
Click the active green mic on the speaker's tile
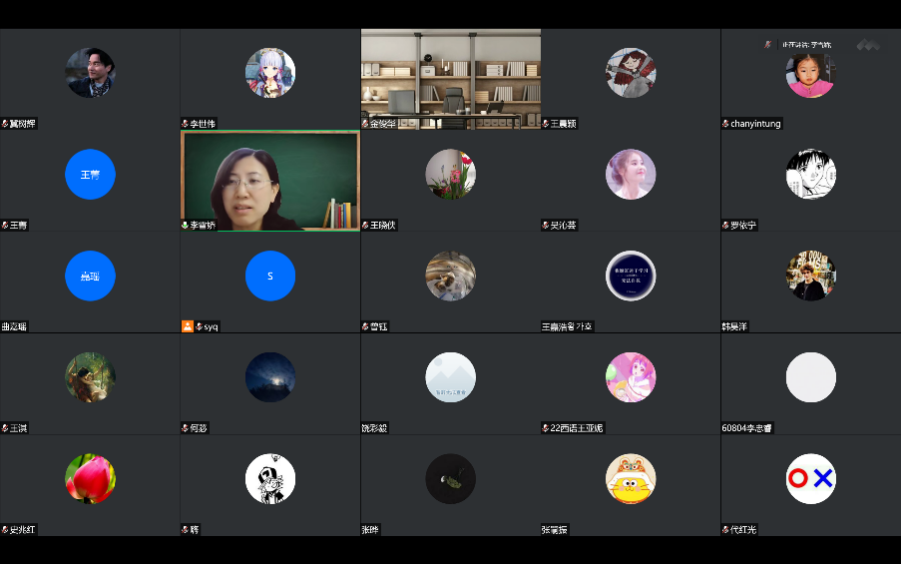(185, 225)
